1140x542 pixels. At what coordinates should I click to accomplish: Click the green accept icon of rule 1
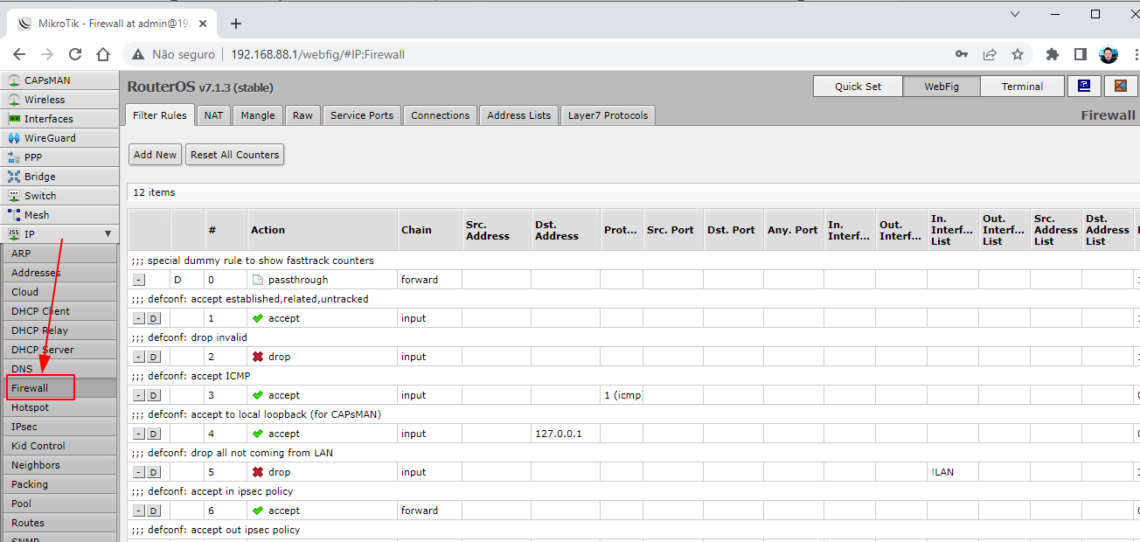point(257,318)
